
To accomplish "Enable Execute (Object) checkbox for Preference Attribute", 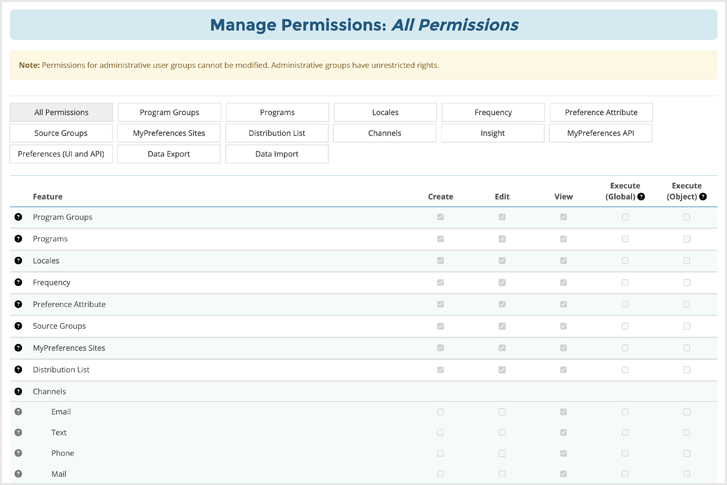I will pos(687,304).
